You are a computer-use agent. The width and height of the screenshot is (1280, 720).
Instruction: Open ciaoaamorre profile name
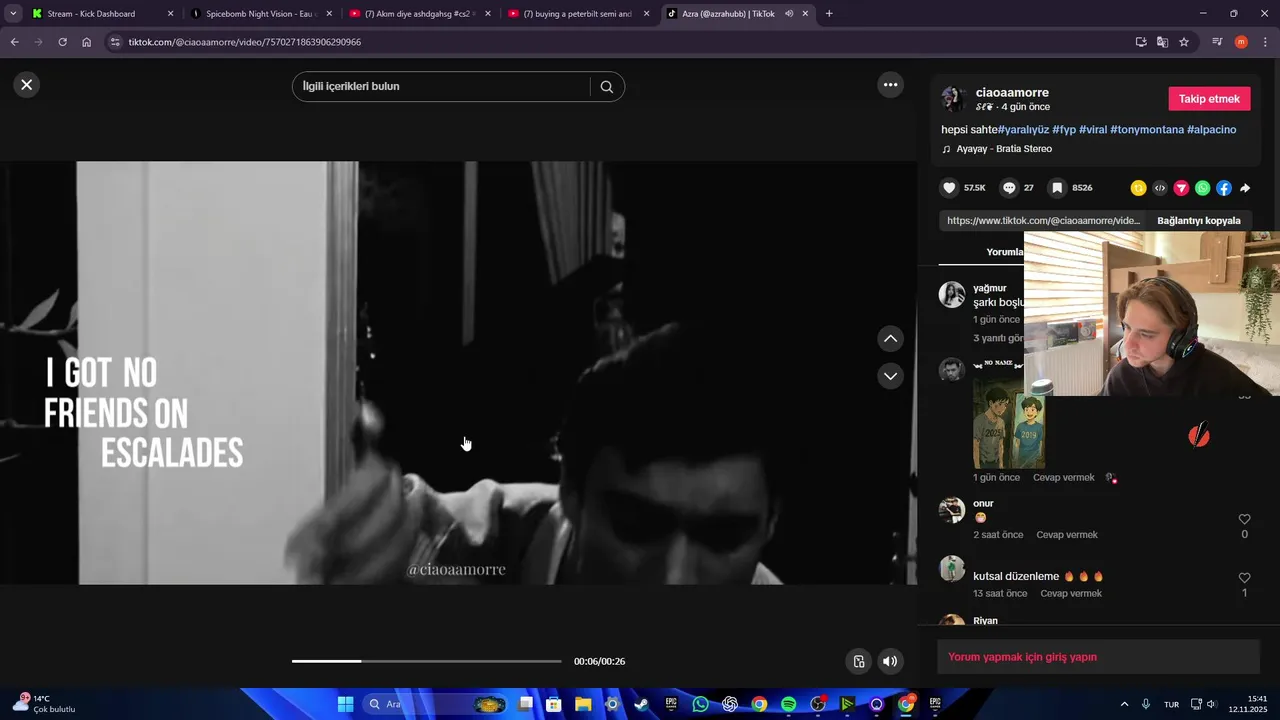1012,93
